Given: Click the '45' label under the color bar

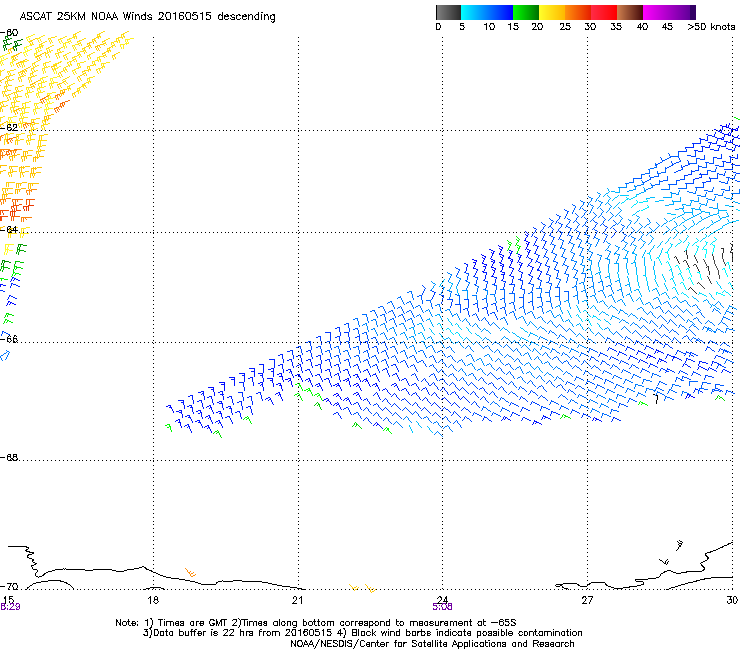Looking at the screenshot, I should click(x=667, y=27).
